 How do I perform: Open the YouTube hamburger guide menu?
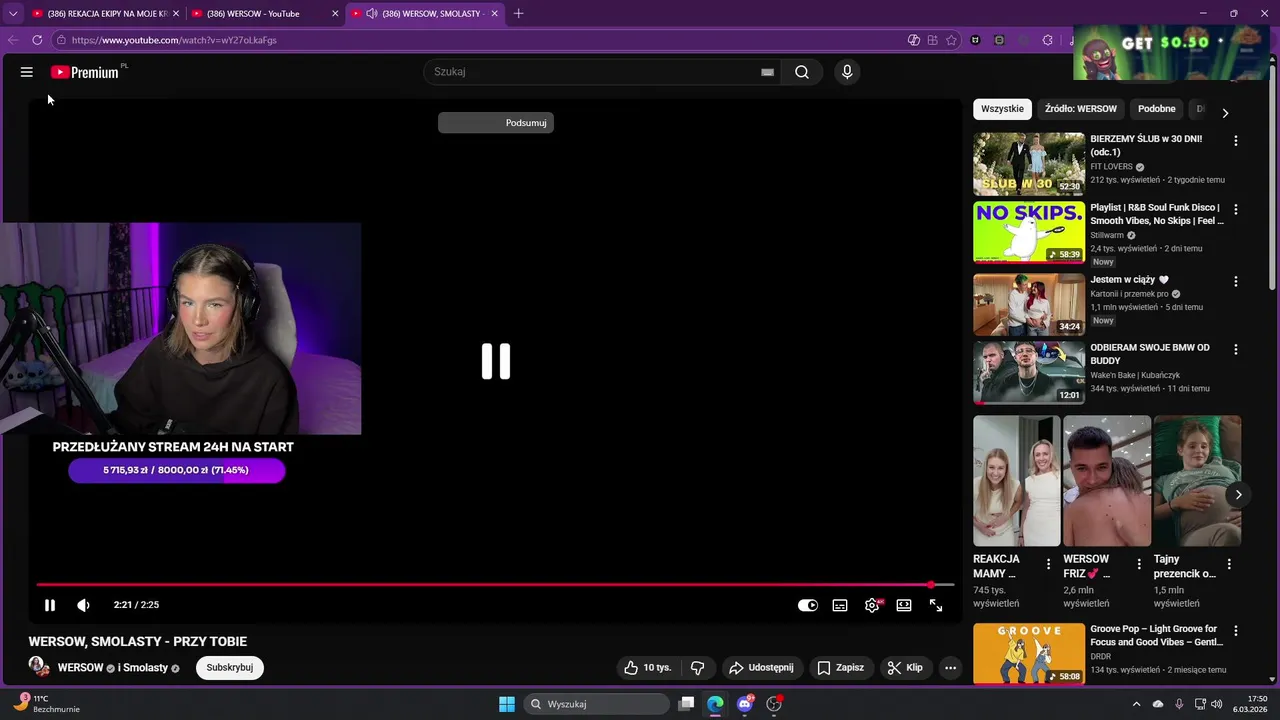[27, 72]
